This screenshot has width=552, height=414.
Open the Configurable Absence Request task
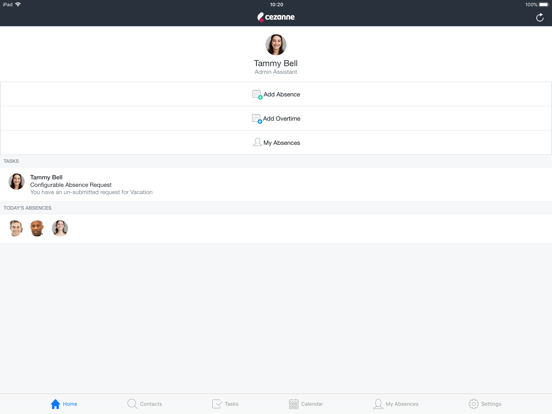pos(276,184)
